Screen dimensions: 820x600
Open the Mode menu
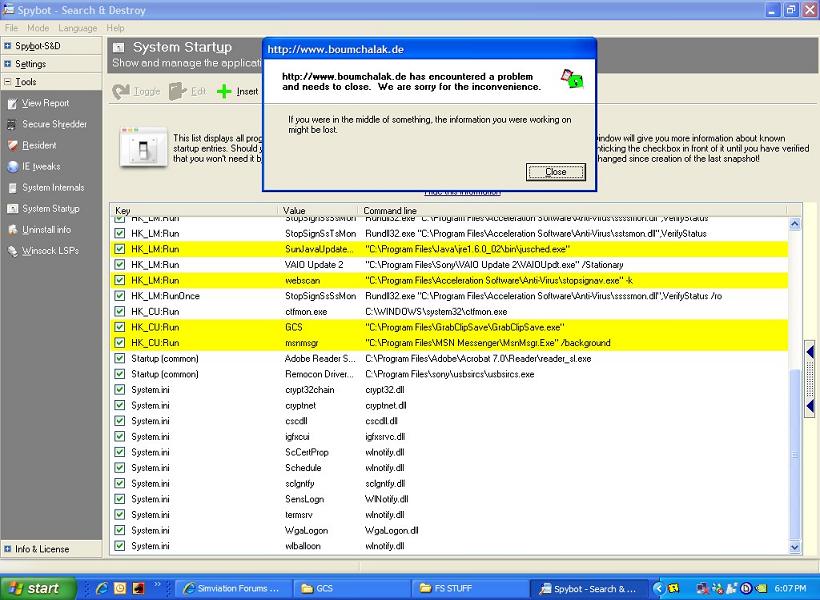[38, 28]
